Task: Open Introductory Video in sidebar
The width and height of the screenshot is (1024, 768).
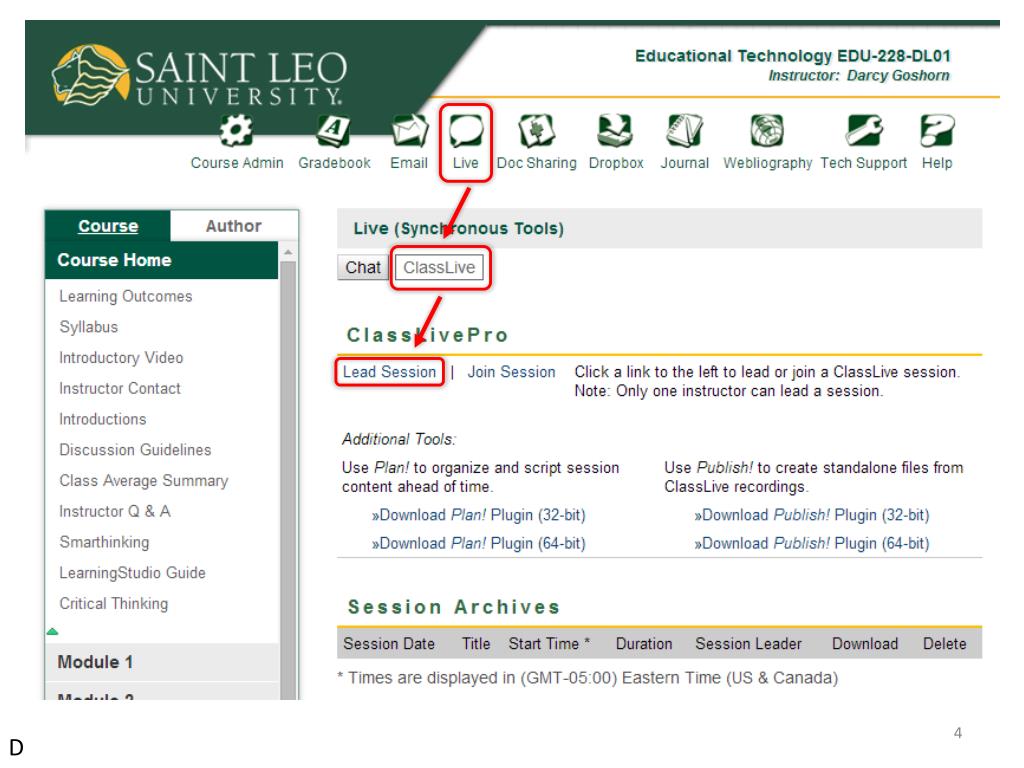Action: [x=121, y=358]
